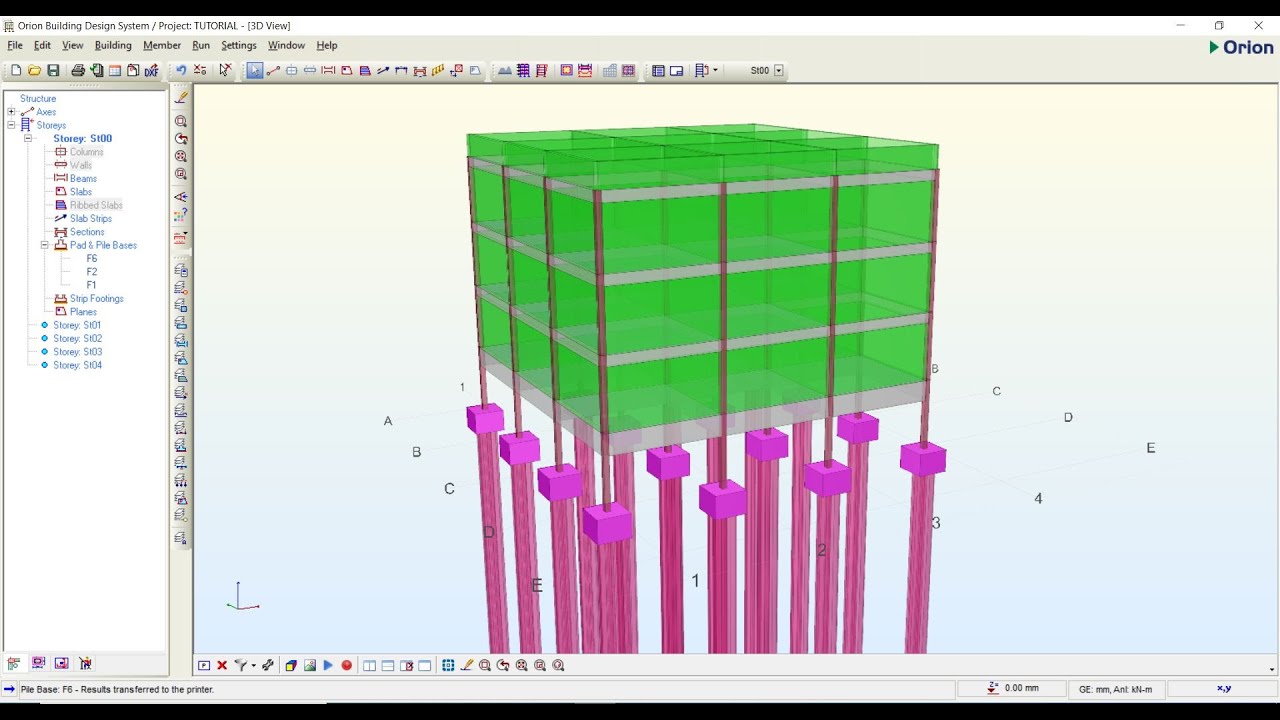Screen dimensions: 1280x720
Task: Activate the arrow select tool
Action: (x=255, y=70)
